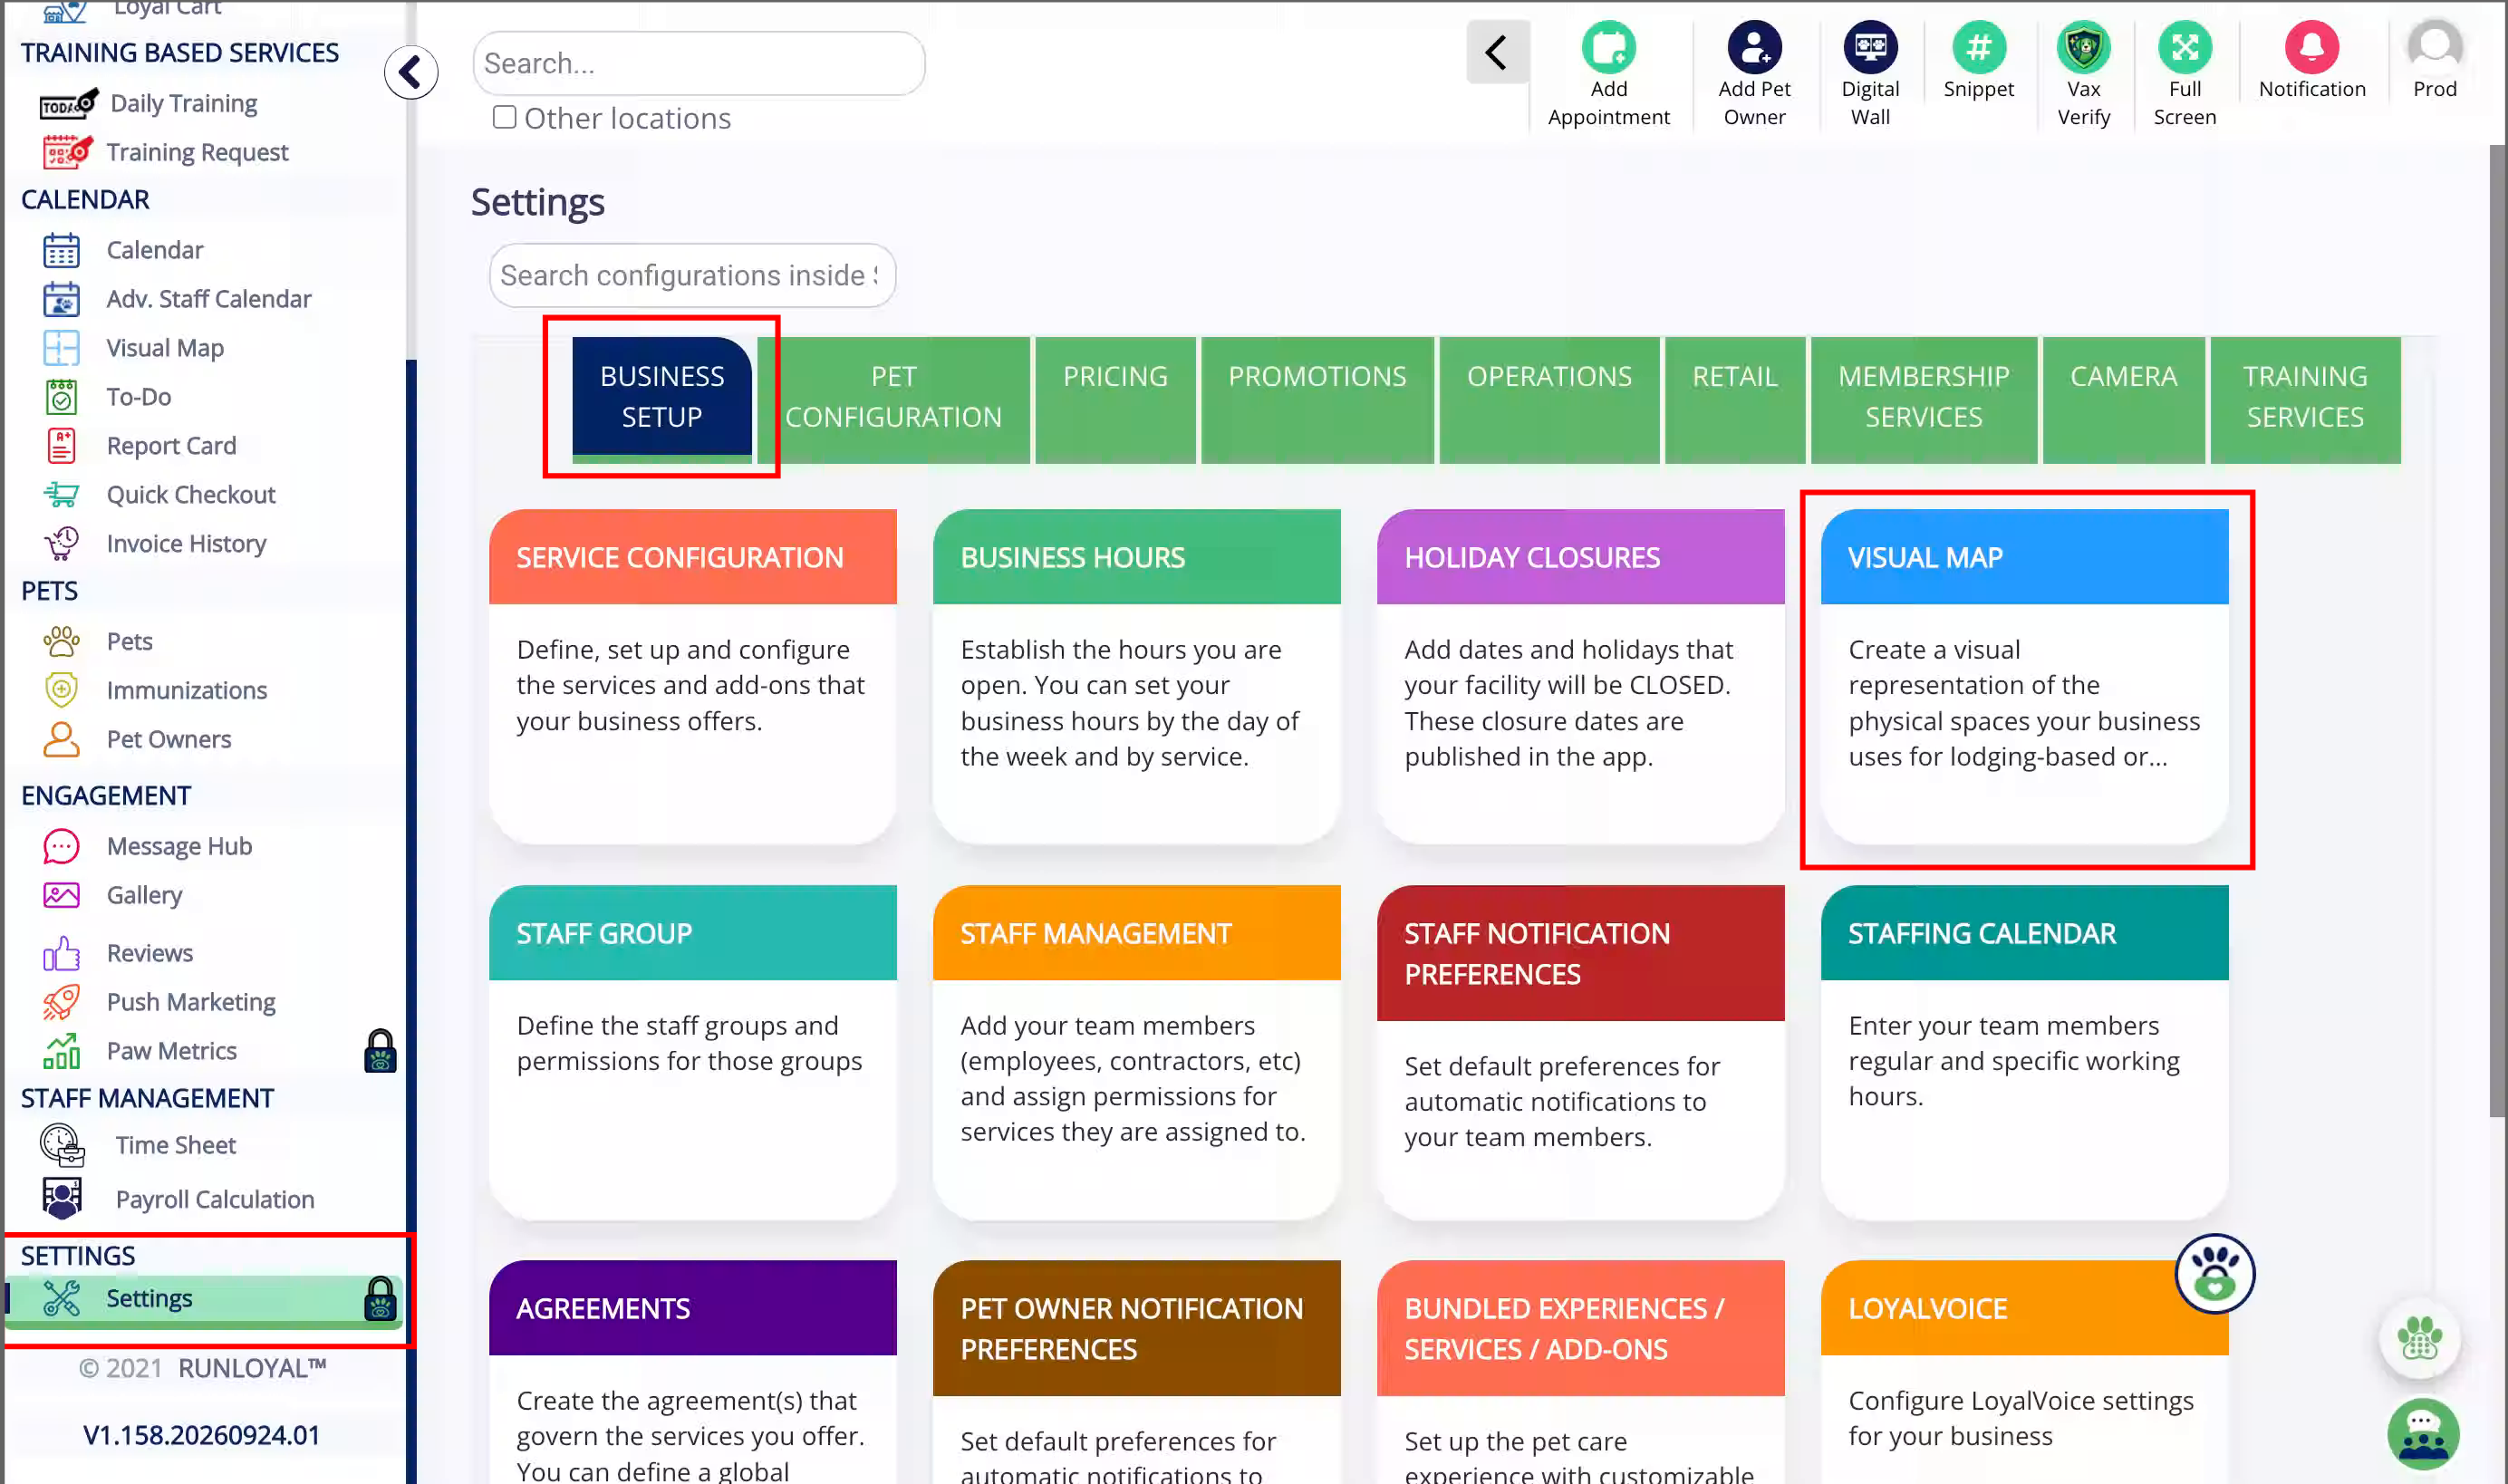Enable the Other locations checkbox
Viewport: 2508px width, 1484px height.
click(504, 117)
